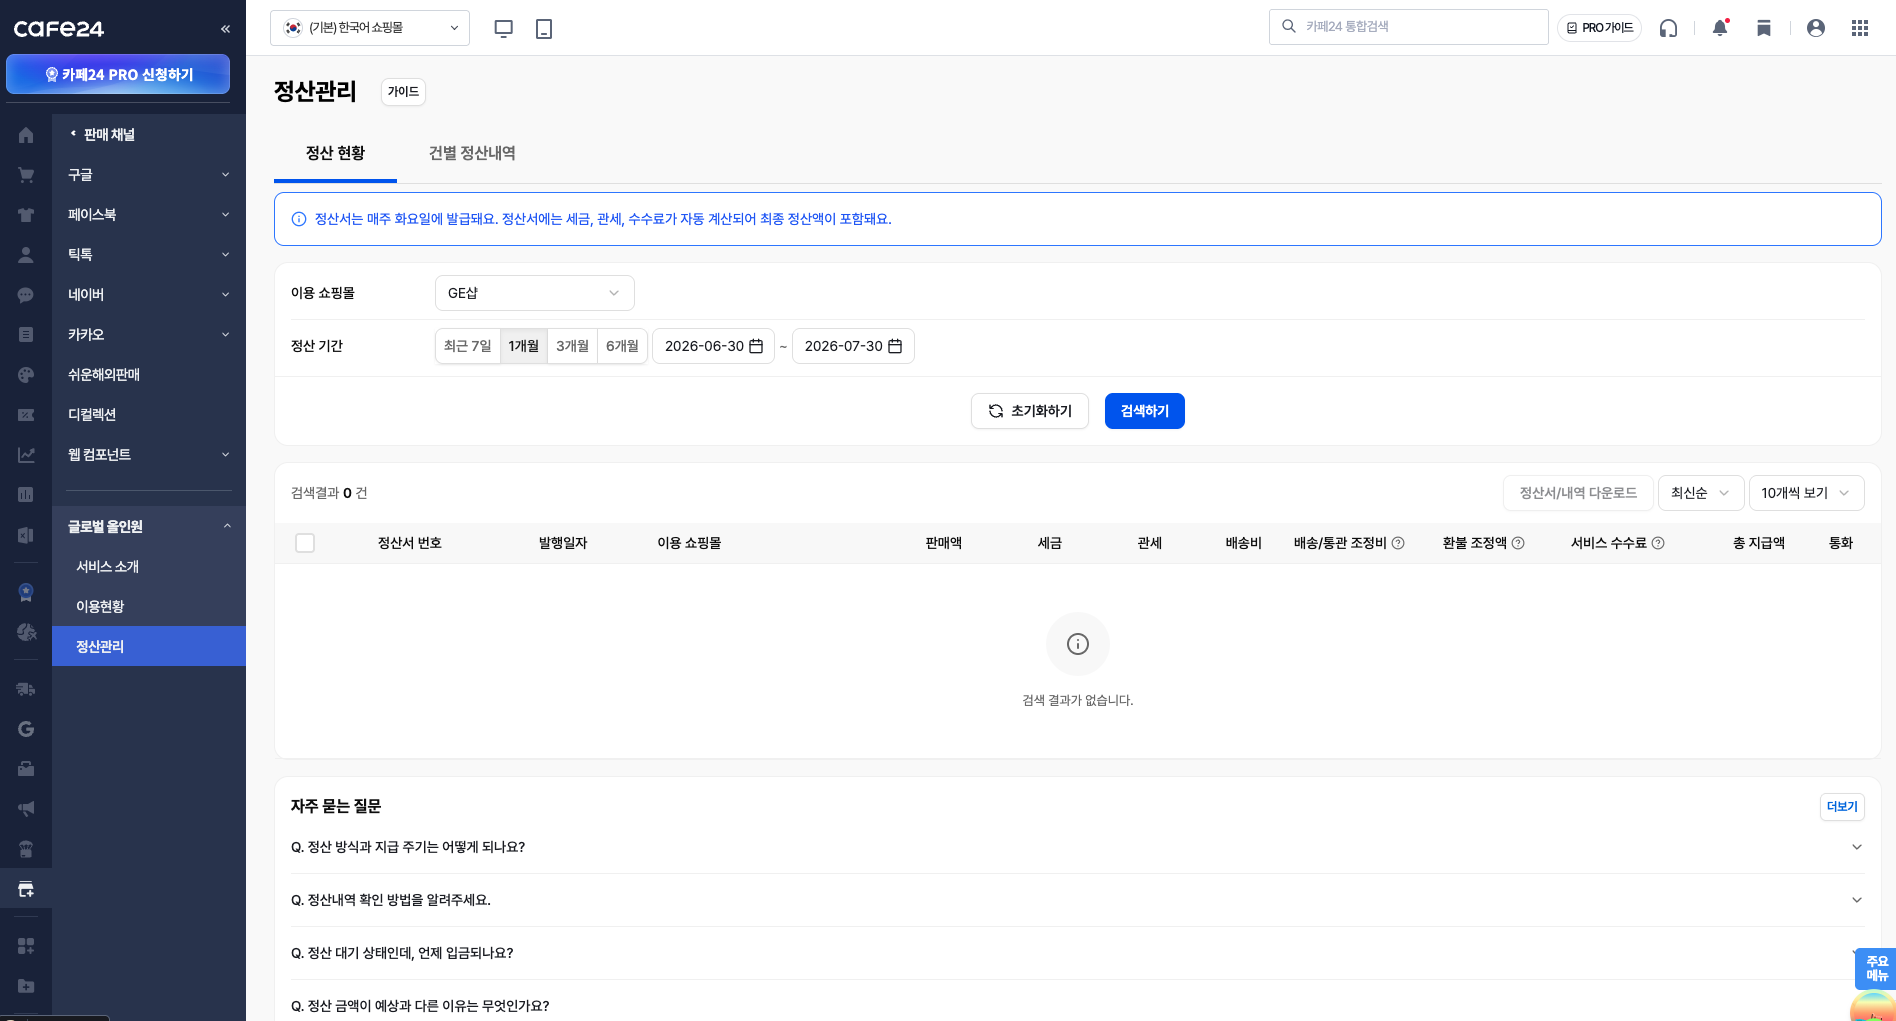Open the shopping cart orders icon
1896x1021 pixels.
26,175
